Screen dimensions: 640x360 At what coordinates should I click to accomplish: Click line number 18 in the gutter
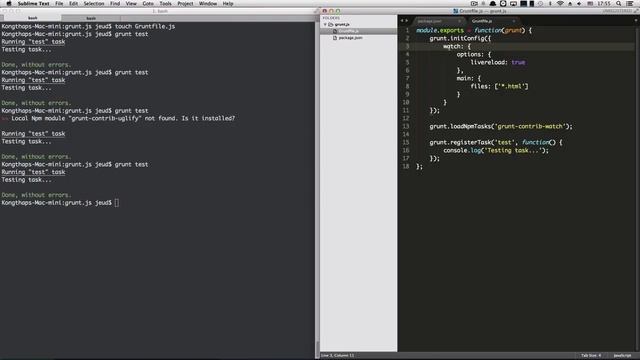(x=405, y=167)
